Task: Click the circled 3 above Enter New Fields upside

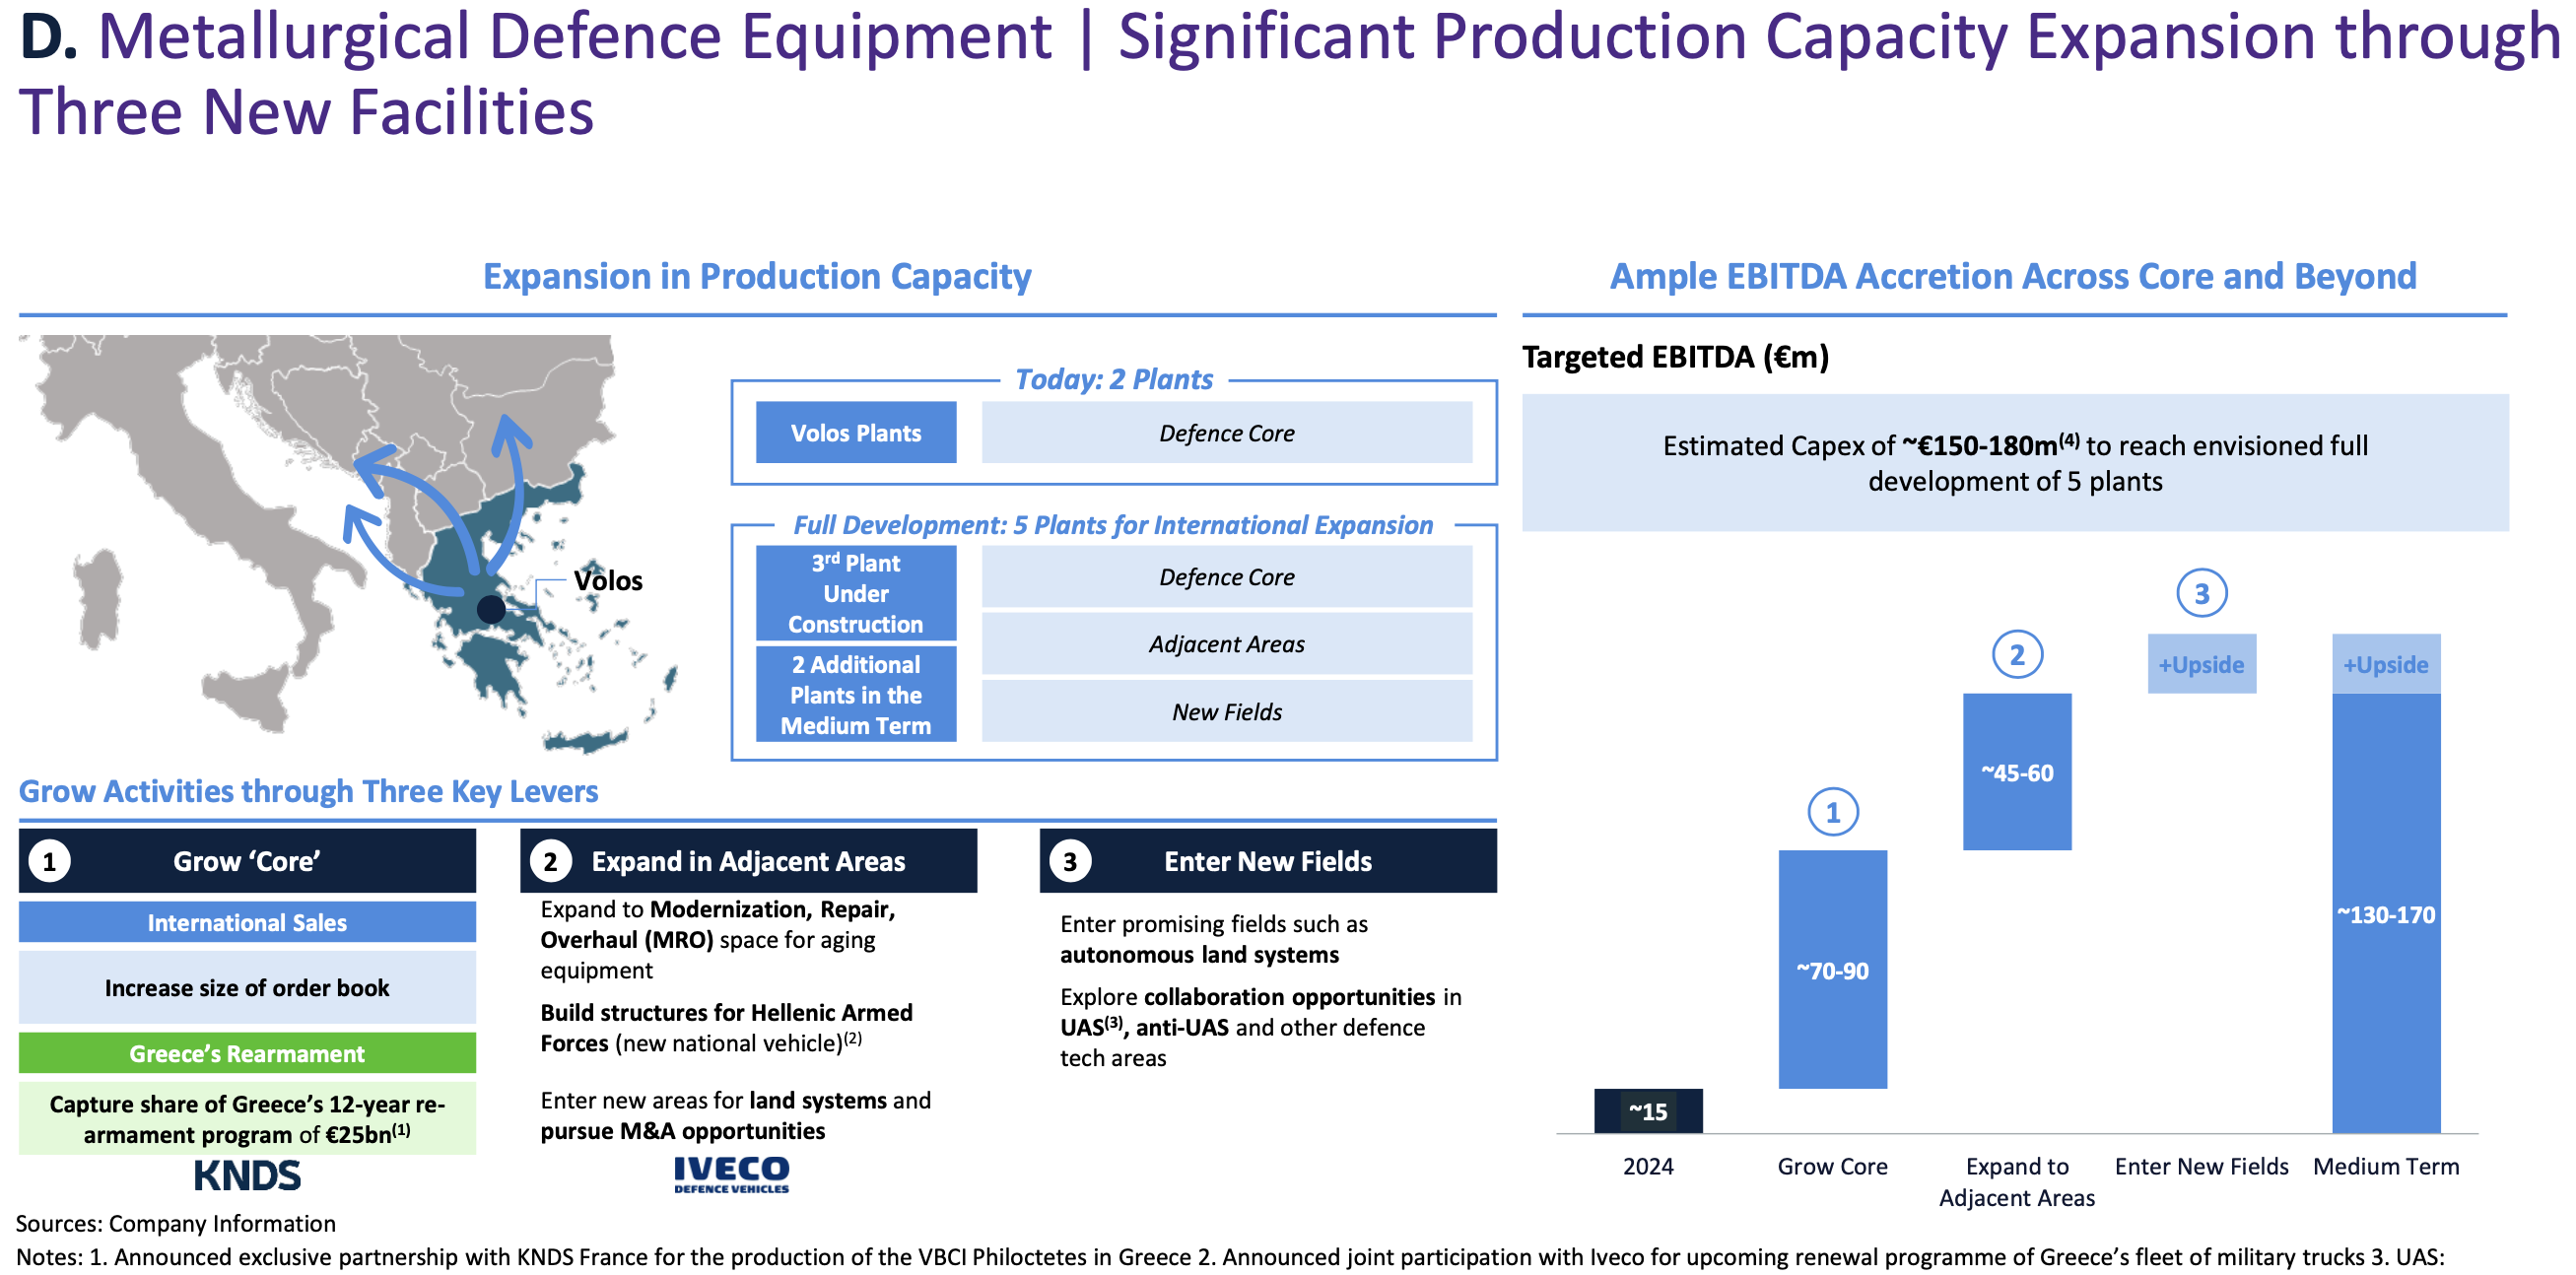Action: [2201, 593]
